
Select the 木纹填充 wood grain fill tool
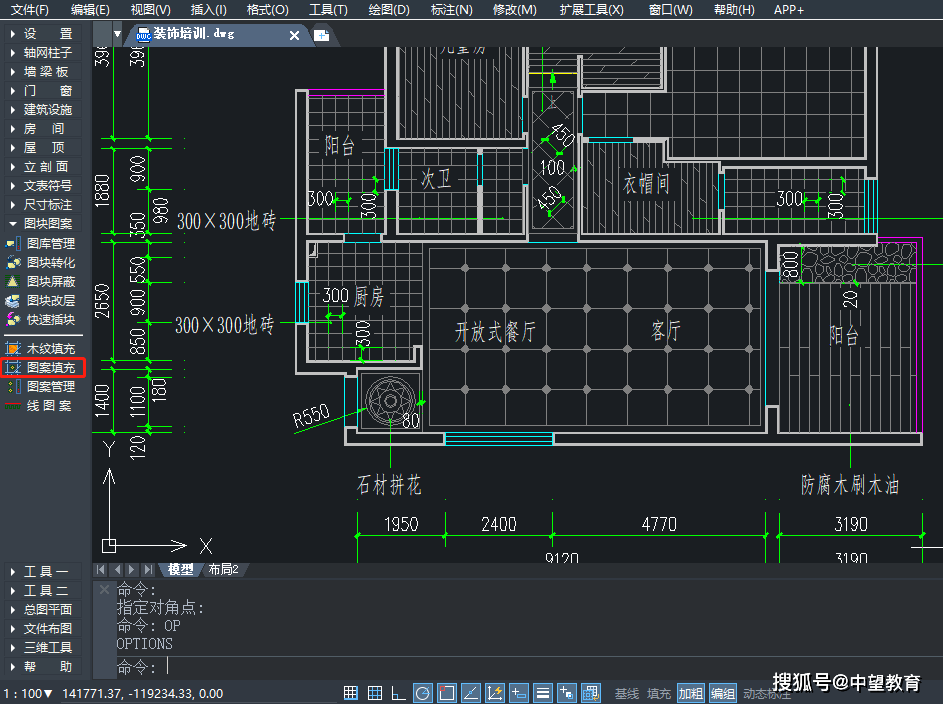coord(50,349)
